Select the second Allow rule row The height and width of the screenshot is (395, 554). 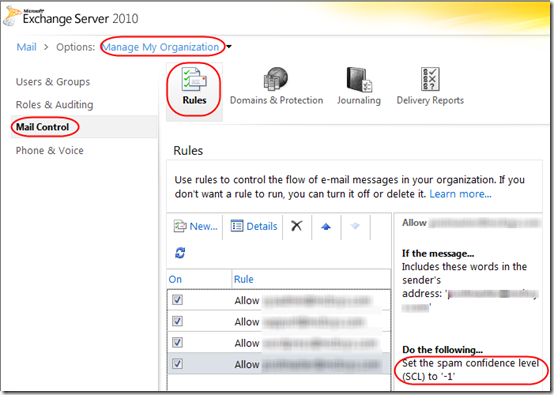279,322
